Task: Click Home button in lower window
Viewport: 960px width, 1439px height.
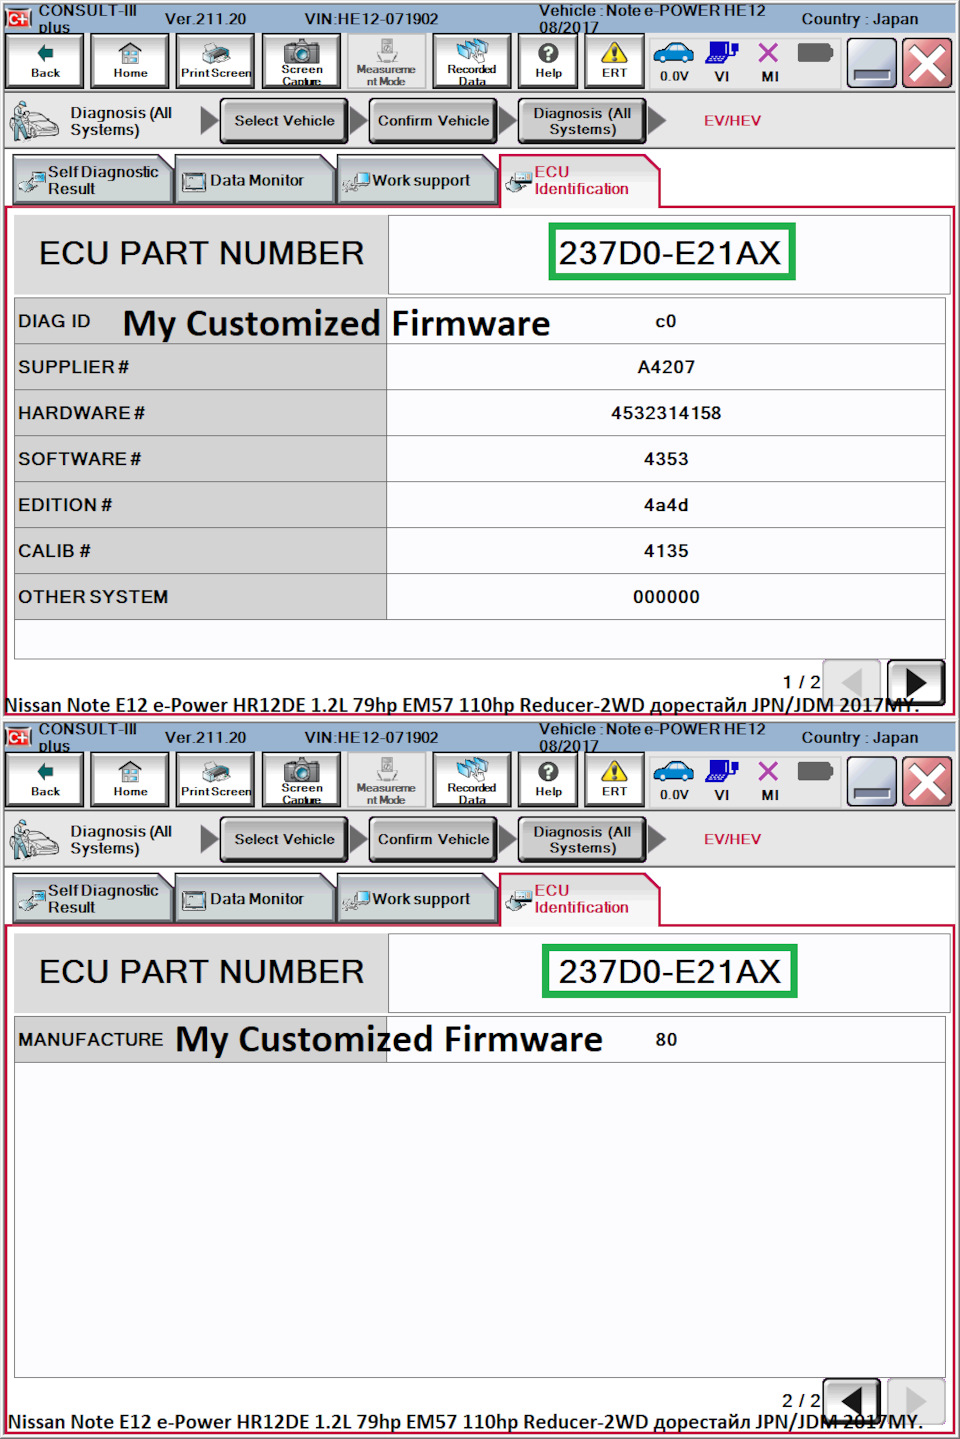Action: (130, 780)
